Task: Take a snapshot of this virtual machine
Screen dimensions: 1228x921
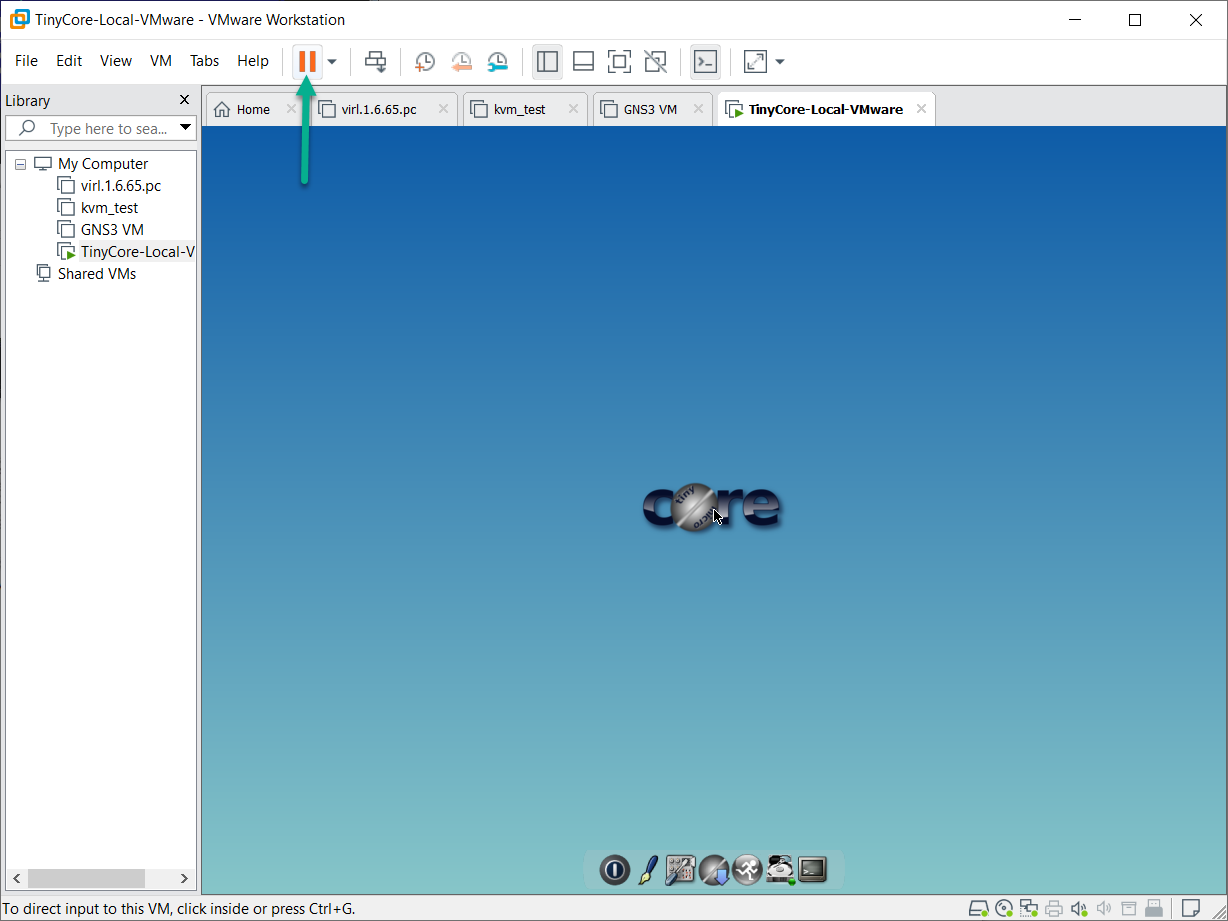Action: (x=425, y=62)
